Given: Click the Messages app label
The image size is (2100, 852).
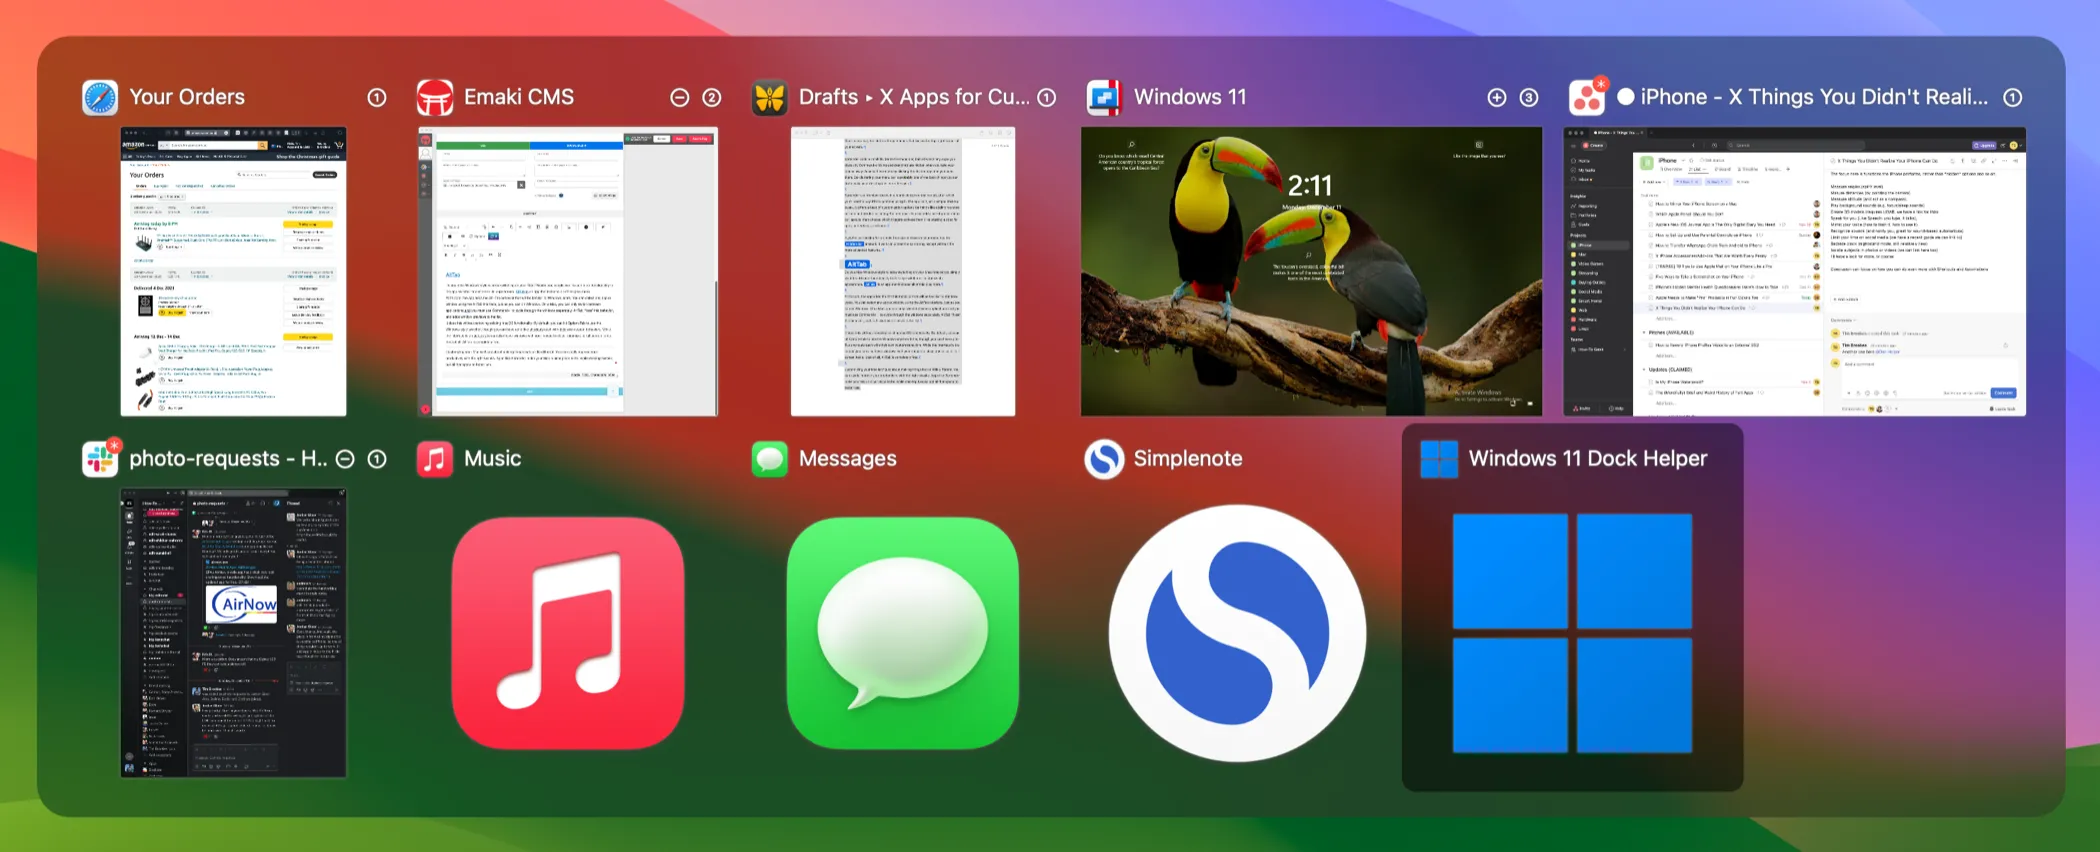Looking at the screenshot, I should click(x=848, y=459).
